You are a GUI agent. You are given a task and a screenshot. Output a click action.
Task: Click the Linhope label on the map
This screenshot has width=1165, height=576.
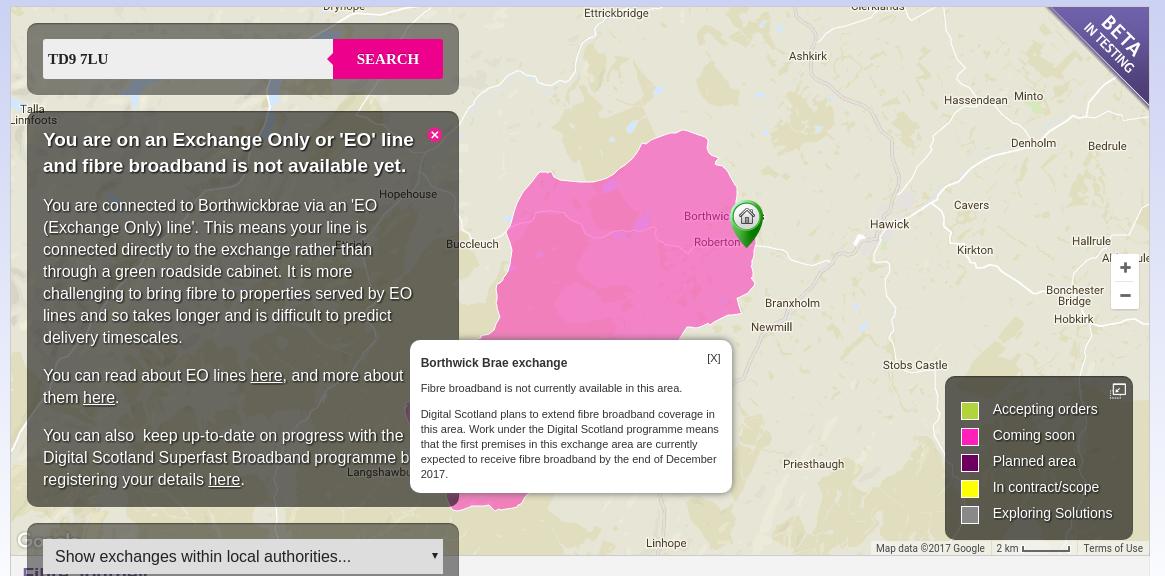coord(666,543)
